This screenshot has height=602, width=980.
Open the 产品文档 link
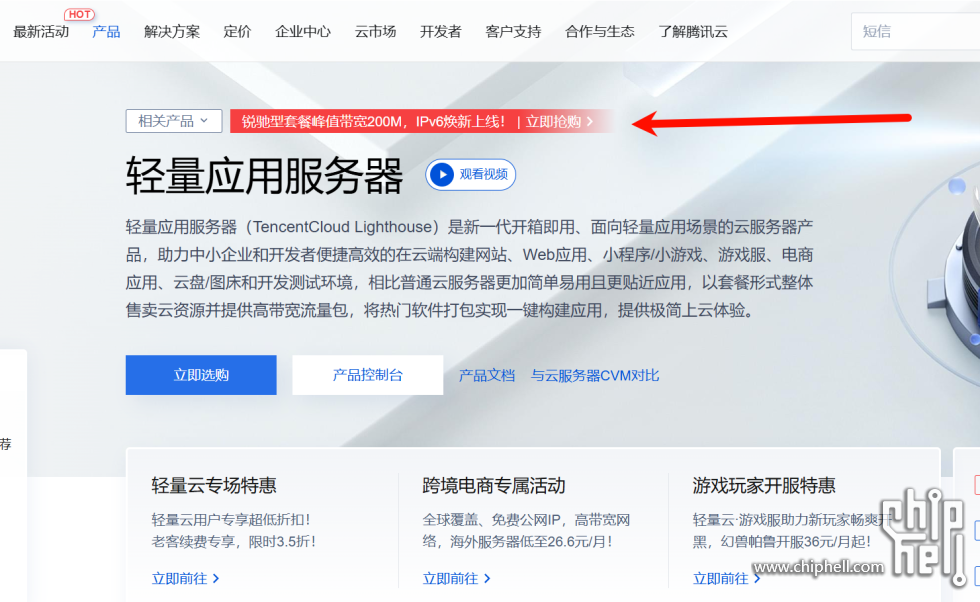tap(487, 376)
